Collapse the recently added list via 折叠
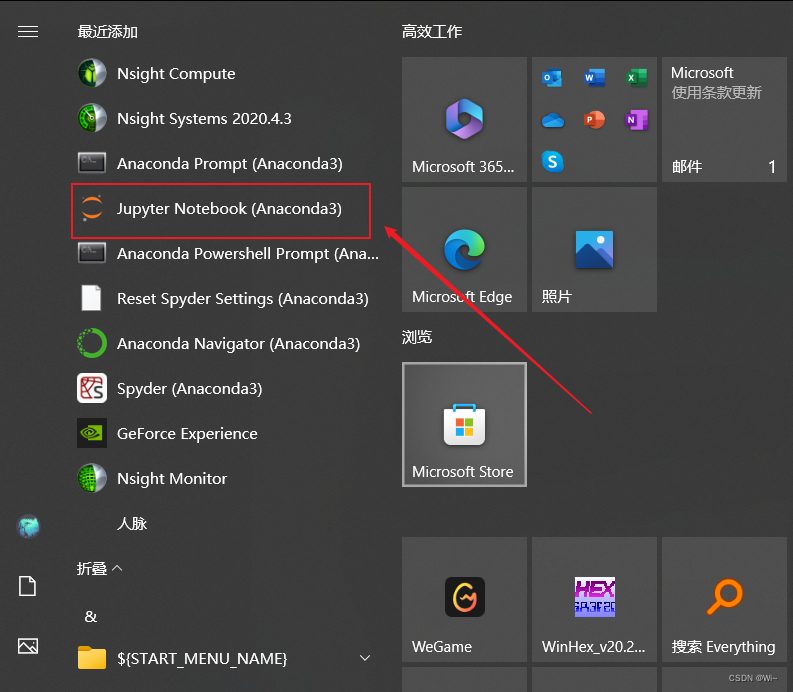Image resolution: width=793 pixels, height=692 pixels. (100, 569)
